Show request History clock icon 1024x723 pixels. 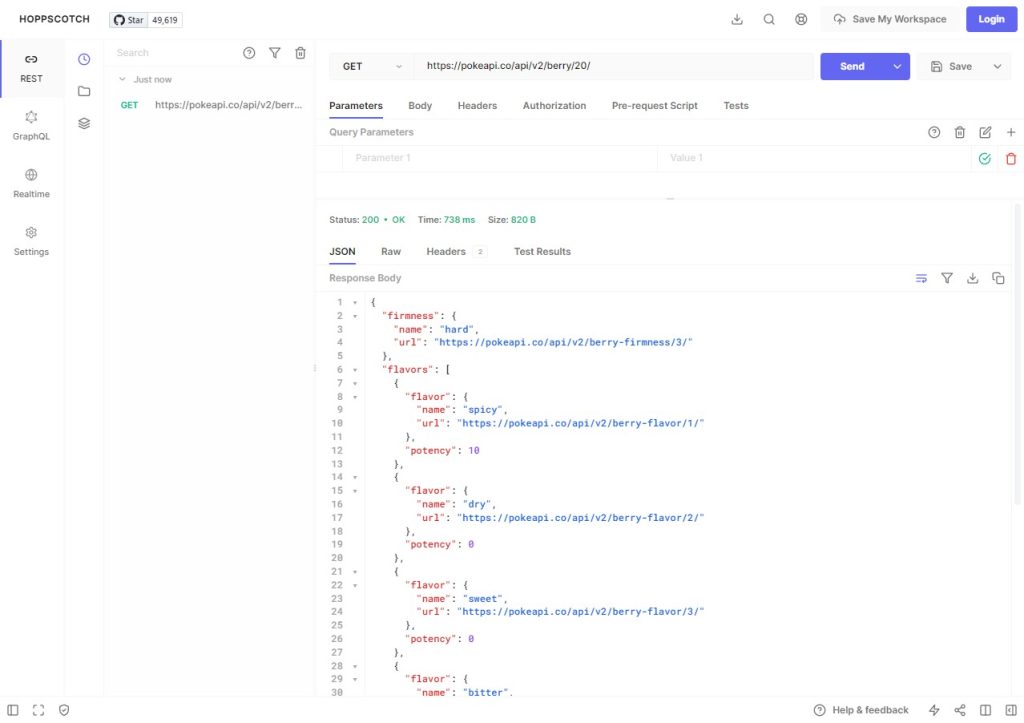84,59
